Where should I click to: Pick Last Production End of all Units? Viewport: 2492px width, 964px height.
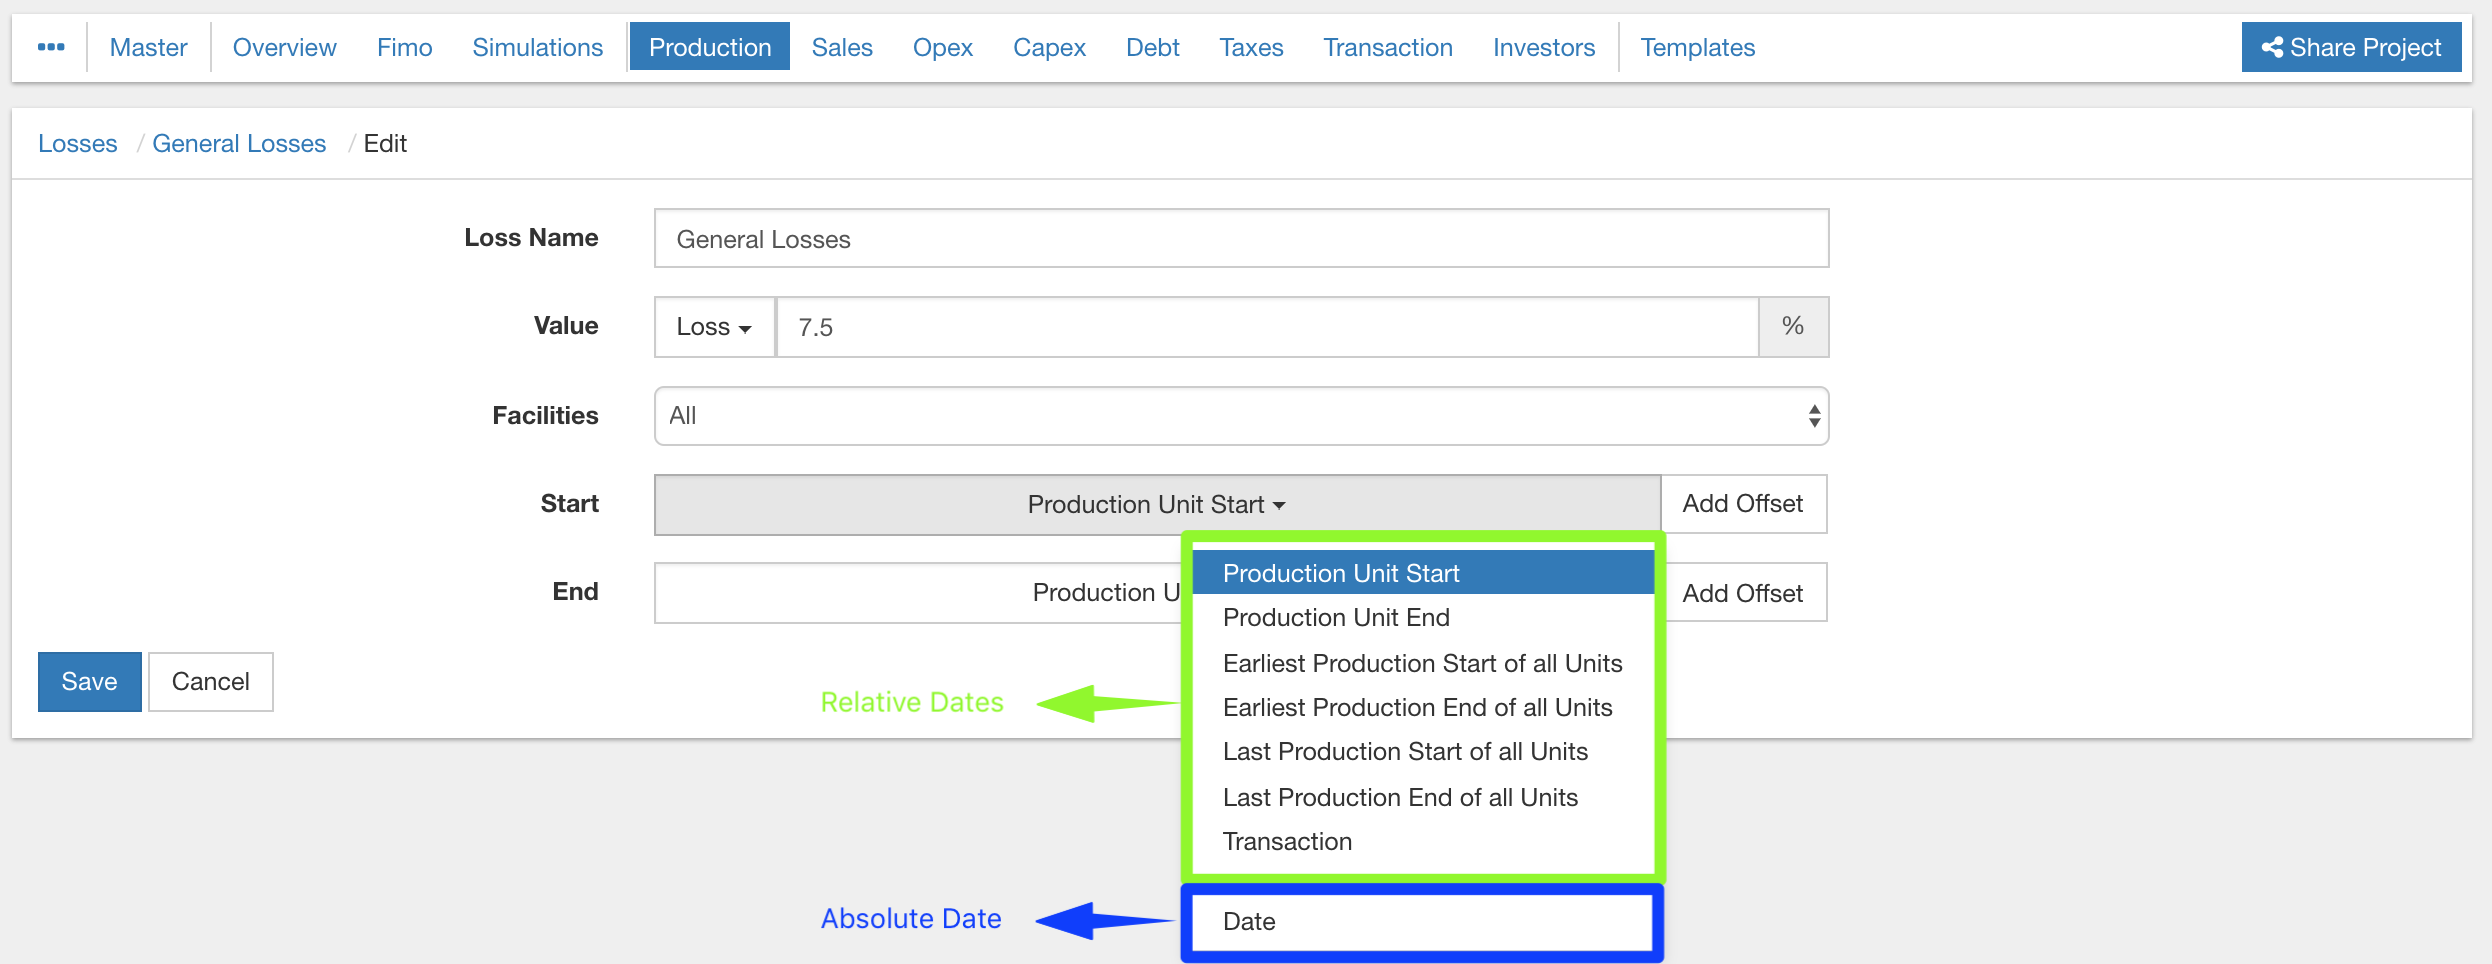point(1400,797)
